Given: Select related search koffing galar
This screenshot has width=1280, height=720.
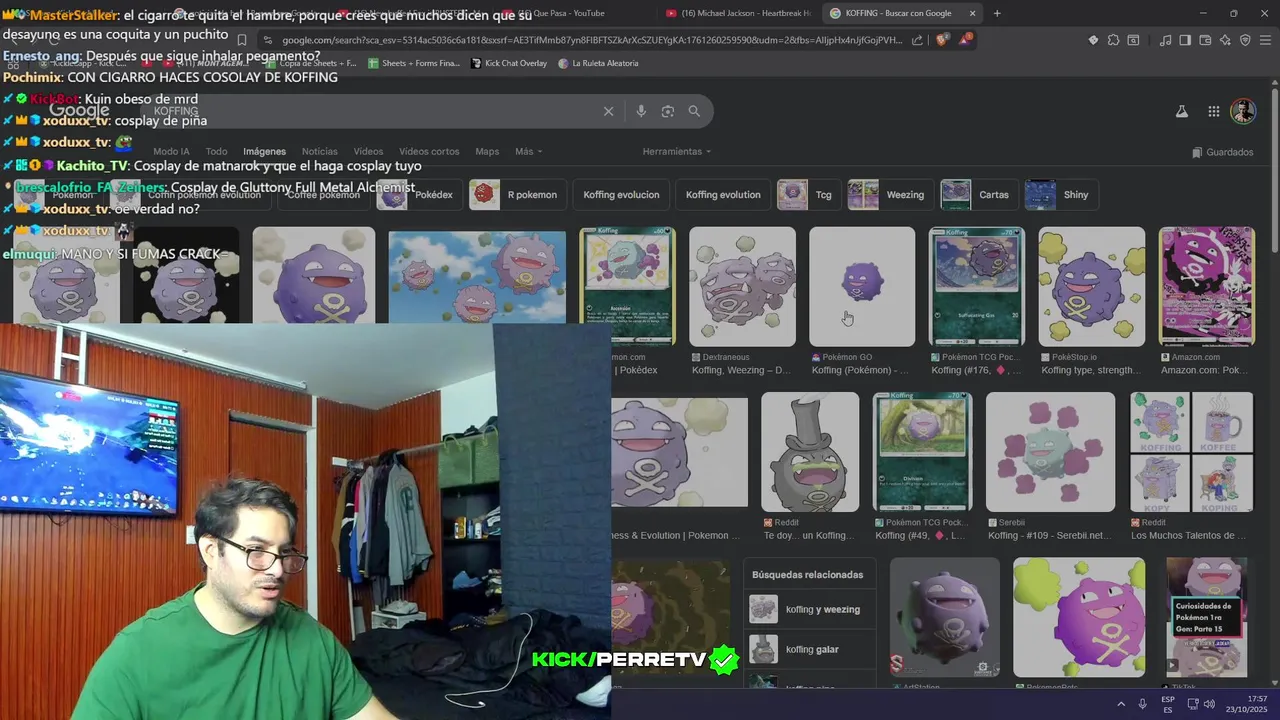Looking at the screenshot, I should 811,649.
